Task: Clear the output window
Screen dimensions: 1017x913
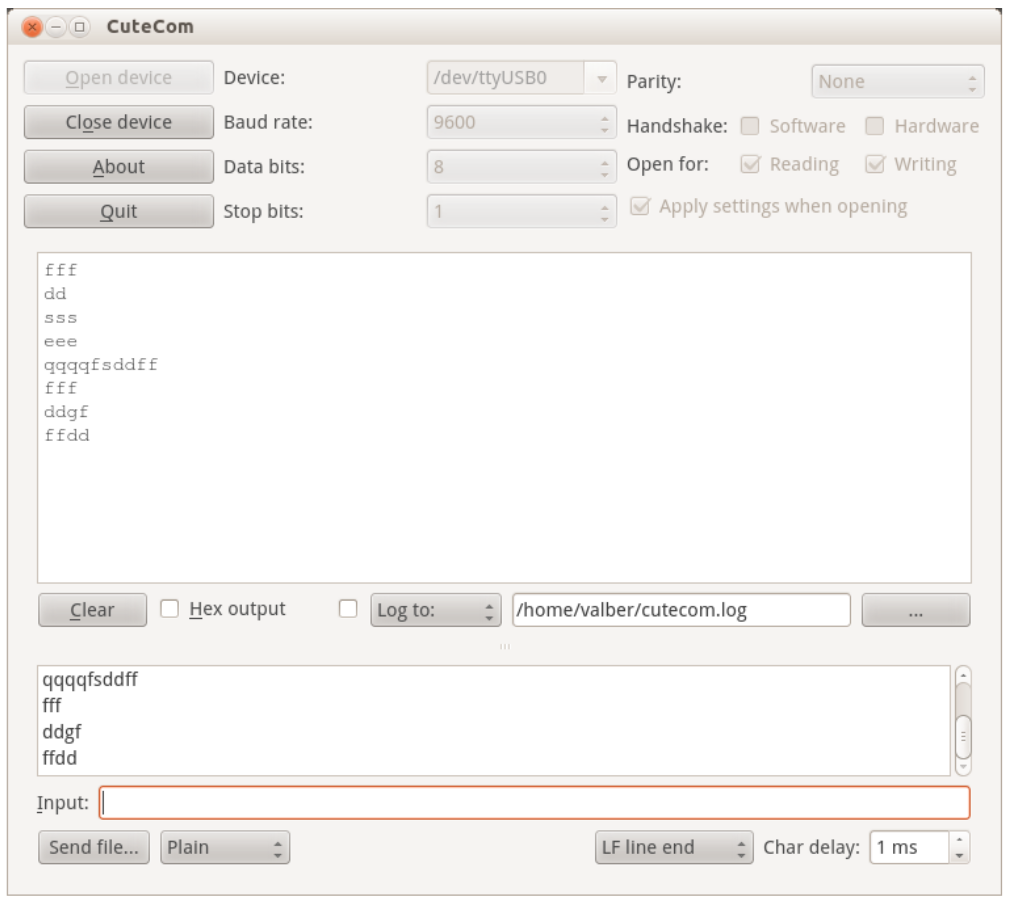Action: (92, 610)
